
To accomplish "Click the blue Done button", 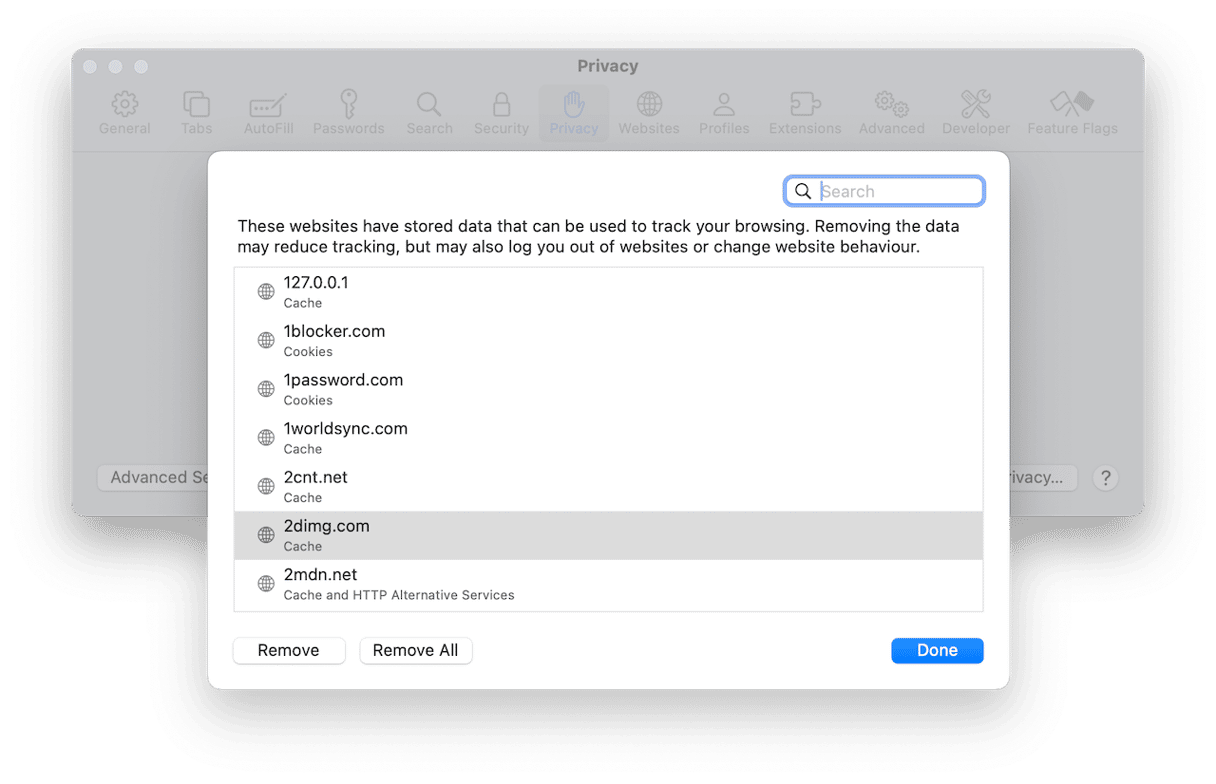I will [x=937, y=650].
